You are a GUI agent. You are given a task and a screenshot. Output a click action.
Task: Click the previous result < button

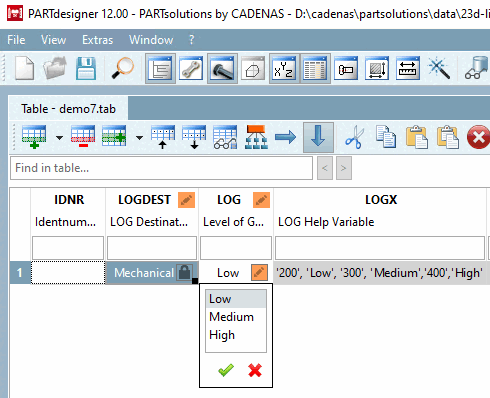(x=325, y=168)
